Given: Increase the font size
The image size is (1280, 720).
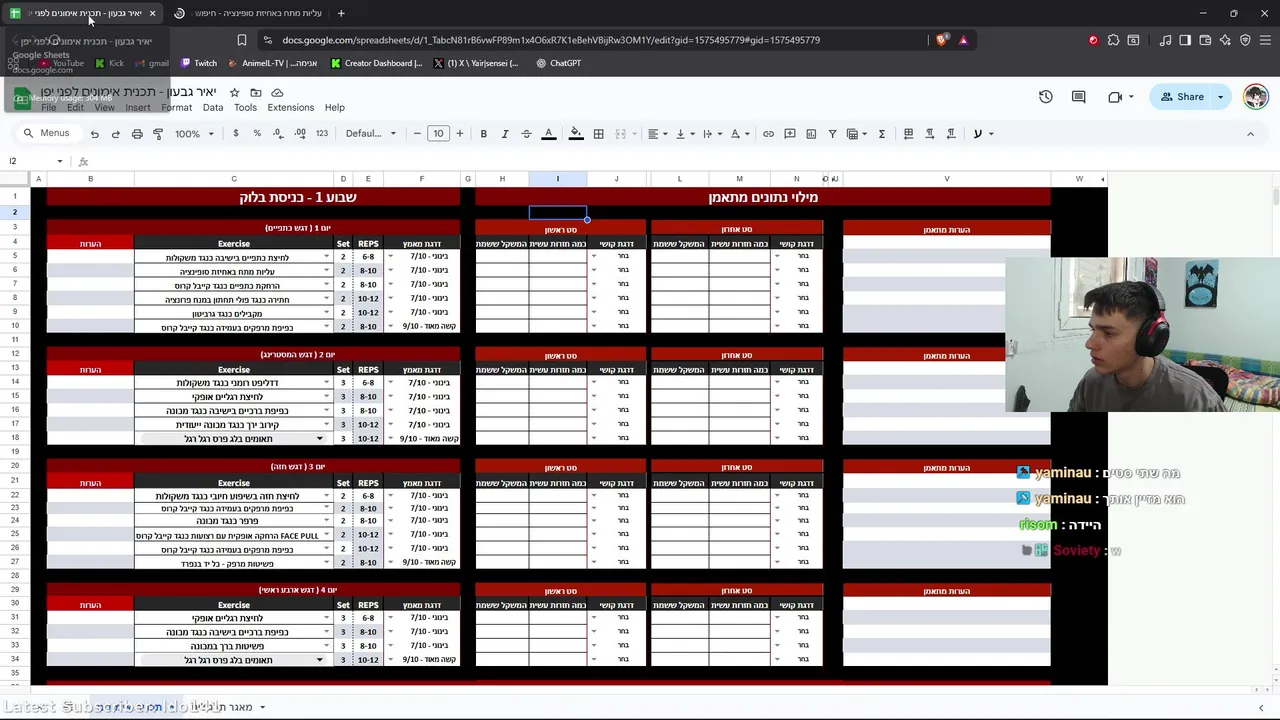Looking at the screenshot, I should pyautogui.click(x=460, y=134).
